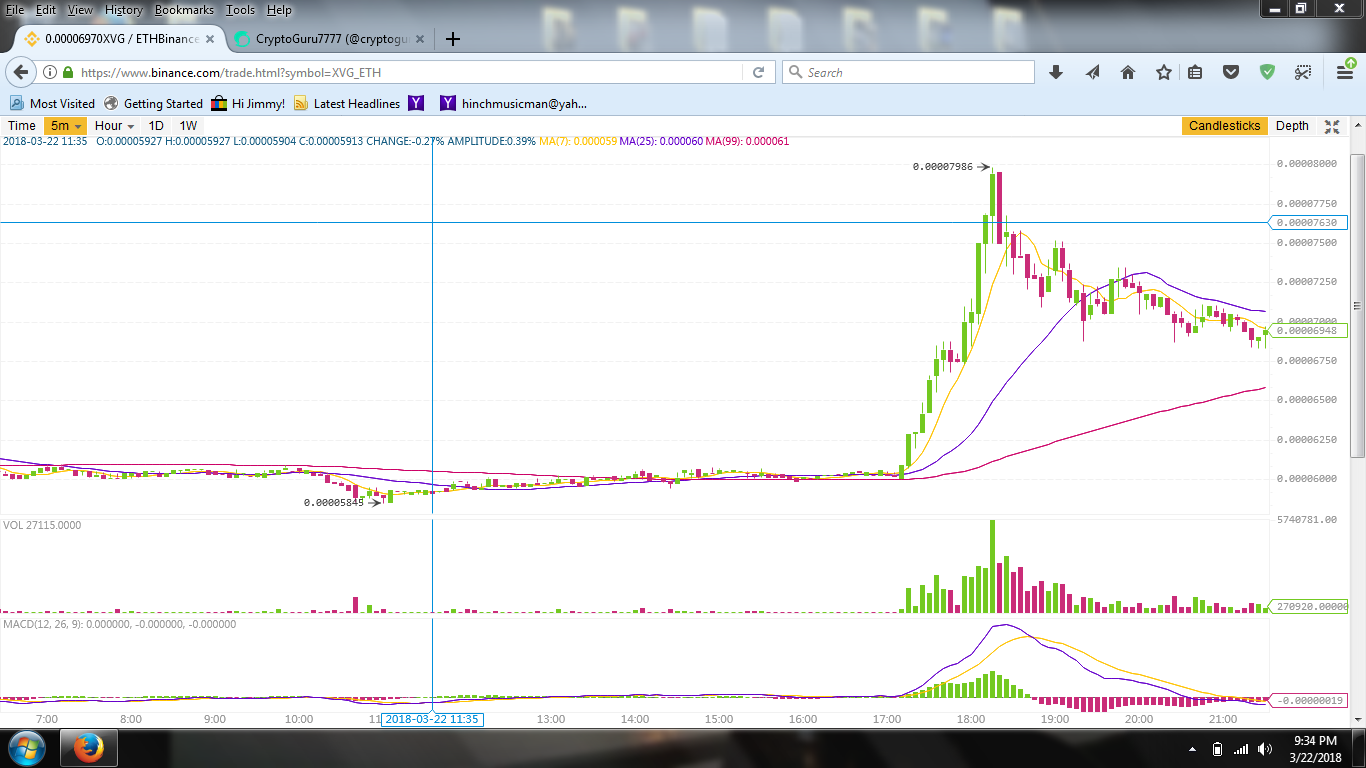Expand the Hour interval dropdown
This screenshot has width=1366, height=768.
115,126
